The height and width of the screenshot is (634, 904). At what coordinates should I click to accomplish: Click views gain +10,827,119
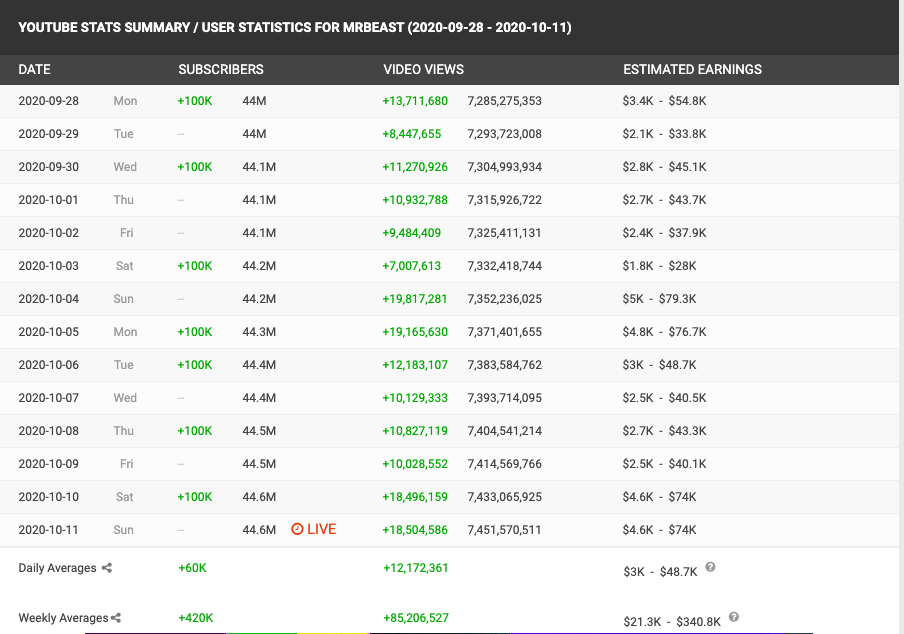tap(415, 431)
